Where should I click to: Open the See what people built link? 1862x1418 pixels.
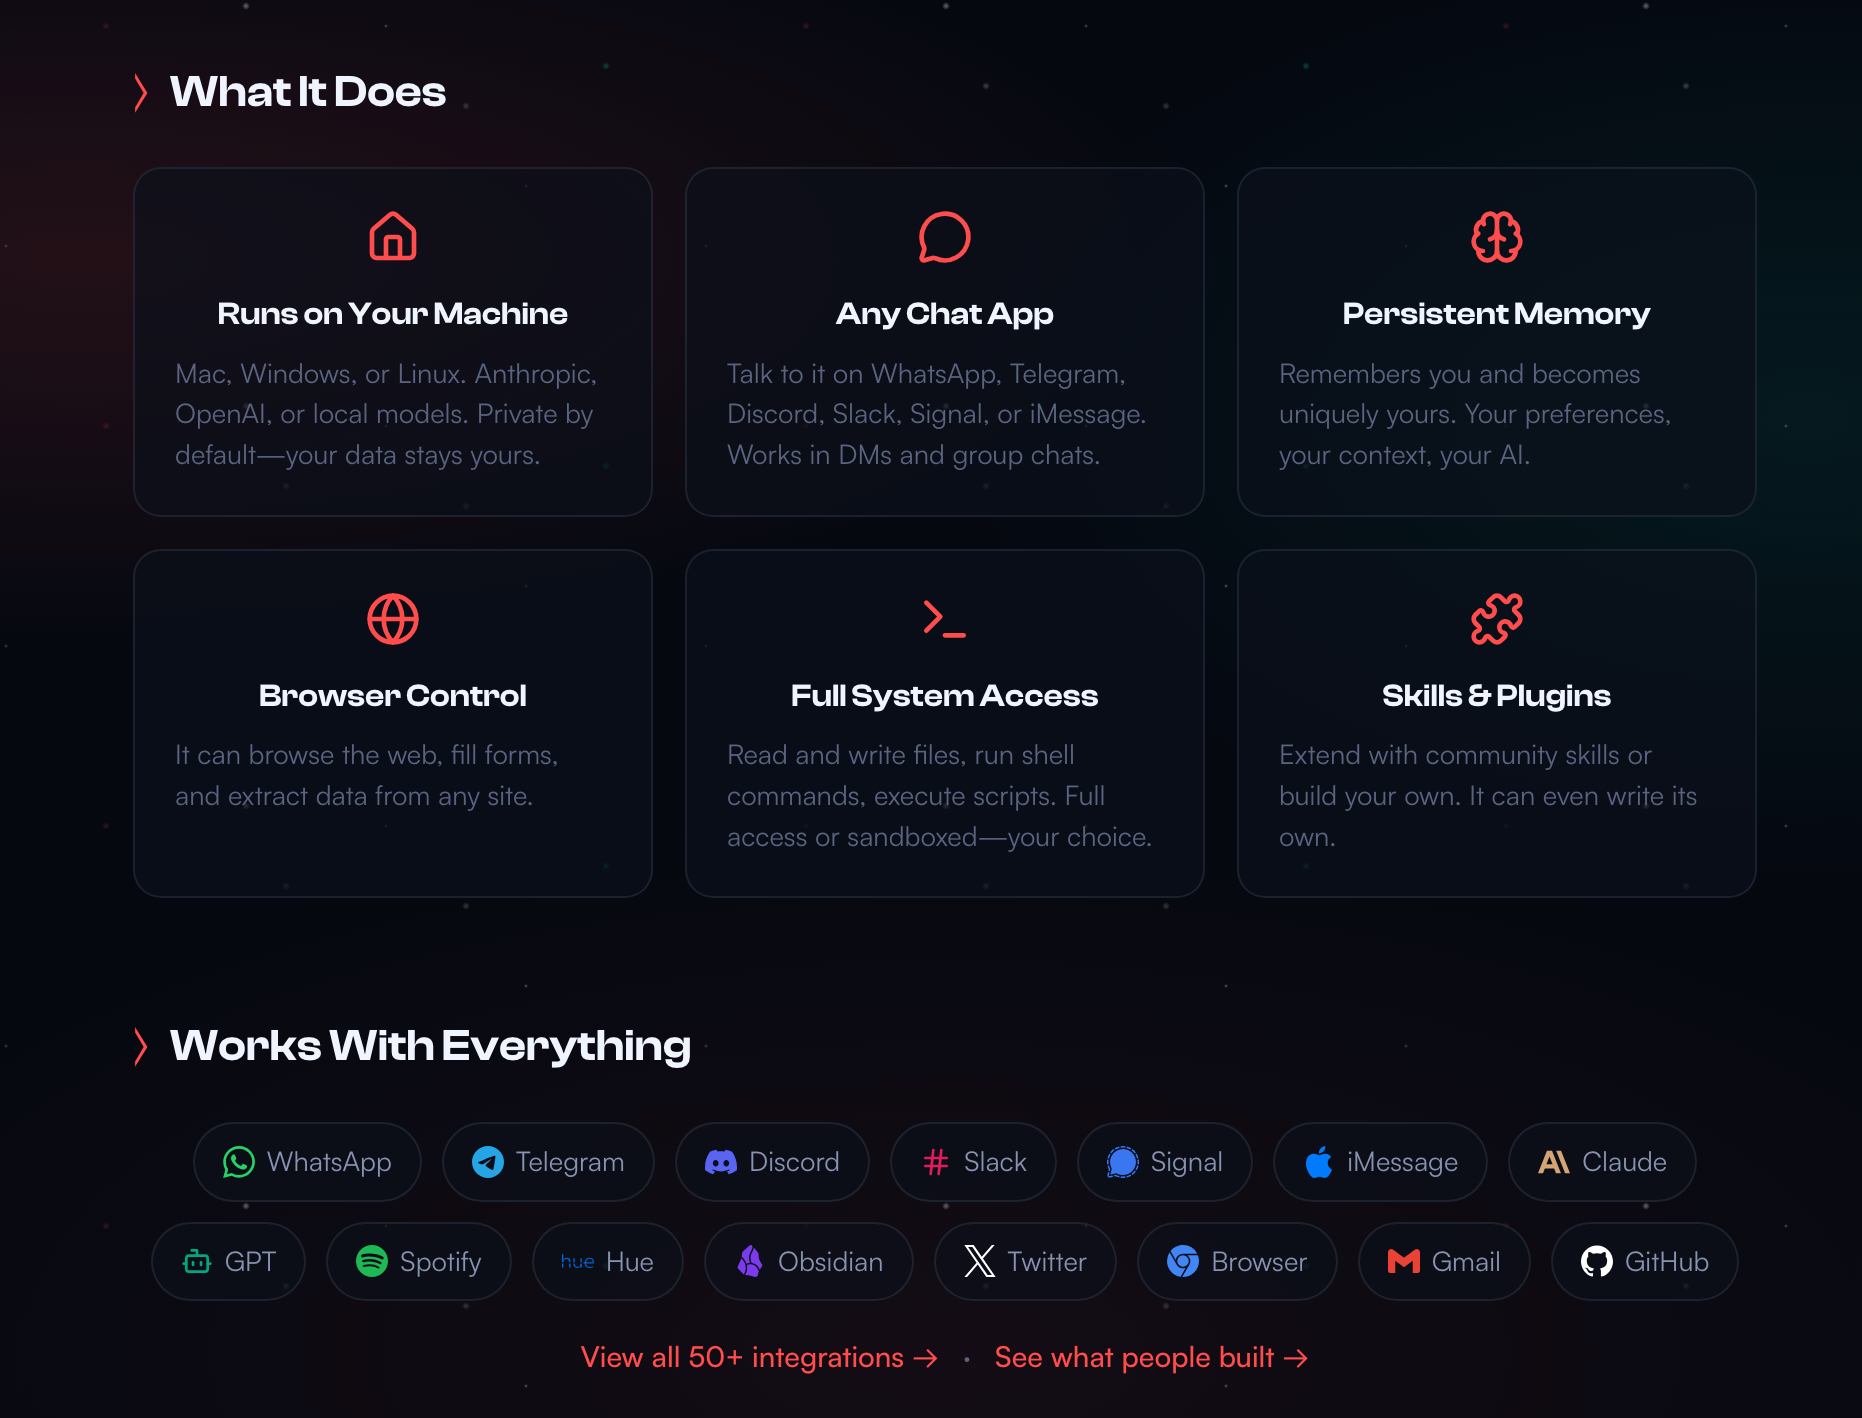point(1151,1358)
